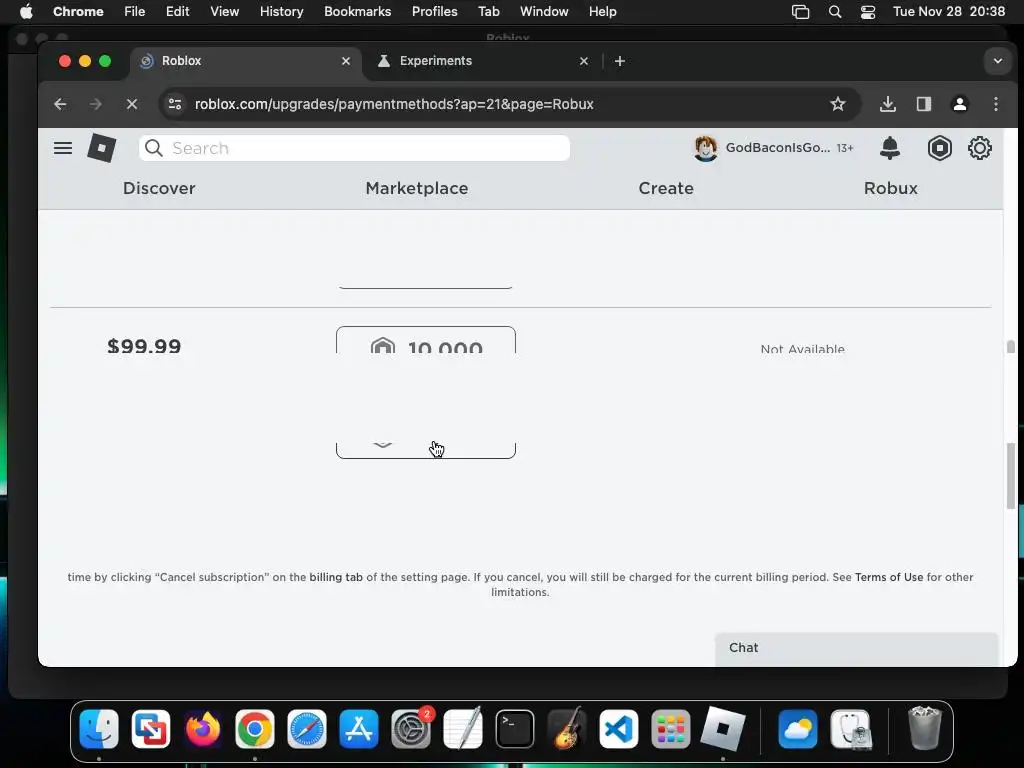The height and width of the screenshot is (768, 1024).
Task: Go back to the previous page
Action: pyautogui.click(x=60, y=104)
